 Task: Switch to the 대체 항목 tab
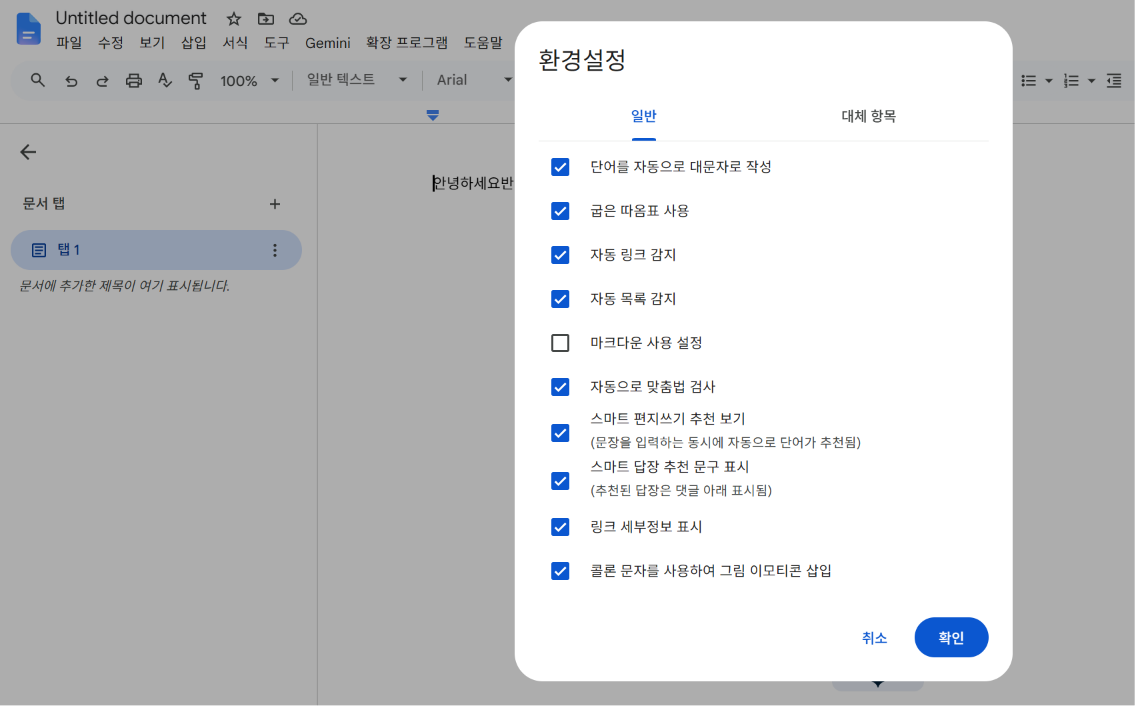point(869,116)
